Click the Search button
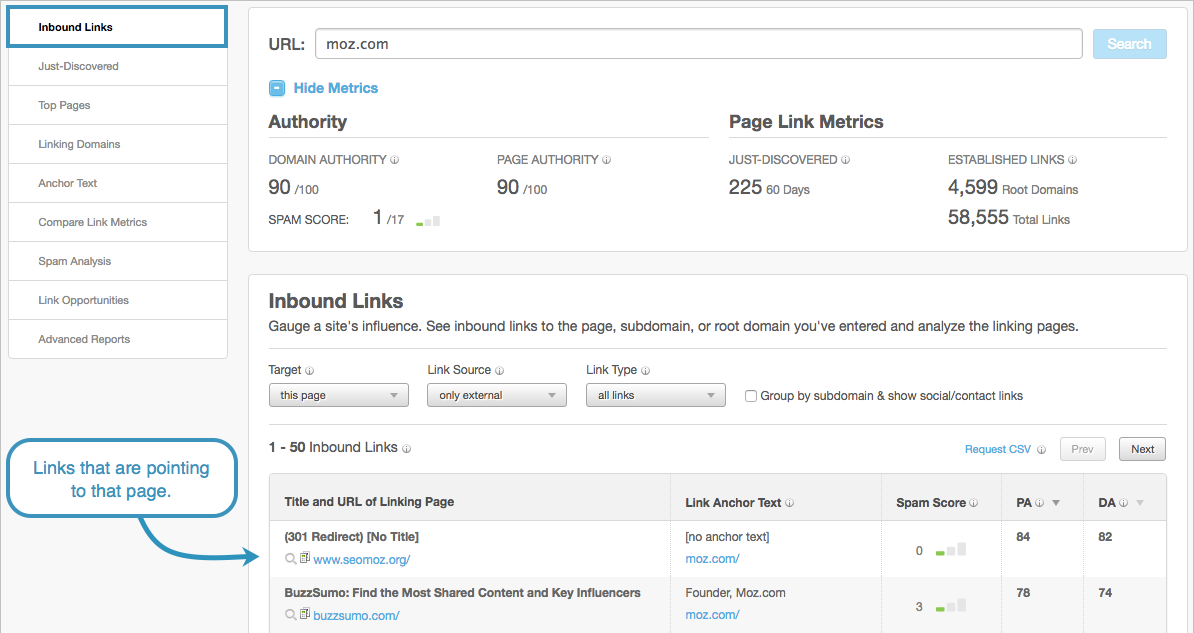The width and height of the screenshot is (1194, 633). (x=1129, y=44)
